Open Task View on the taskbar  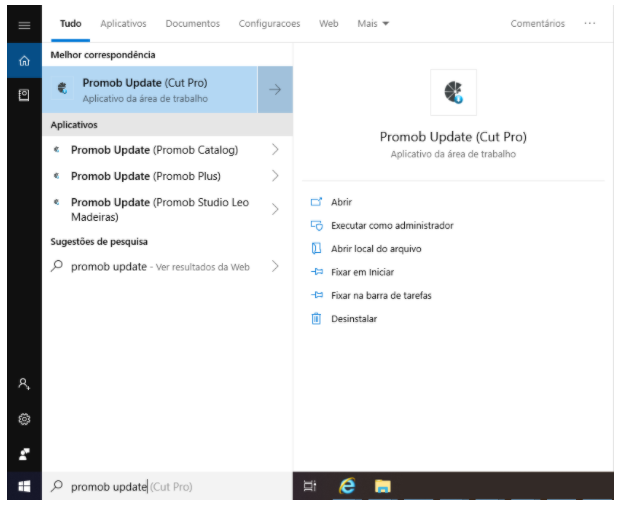pos(310,486)
